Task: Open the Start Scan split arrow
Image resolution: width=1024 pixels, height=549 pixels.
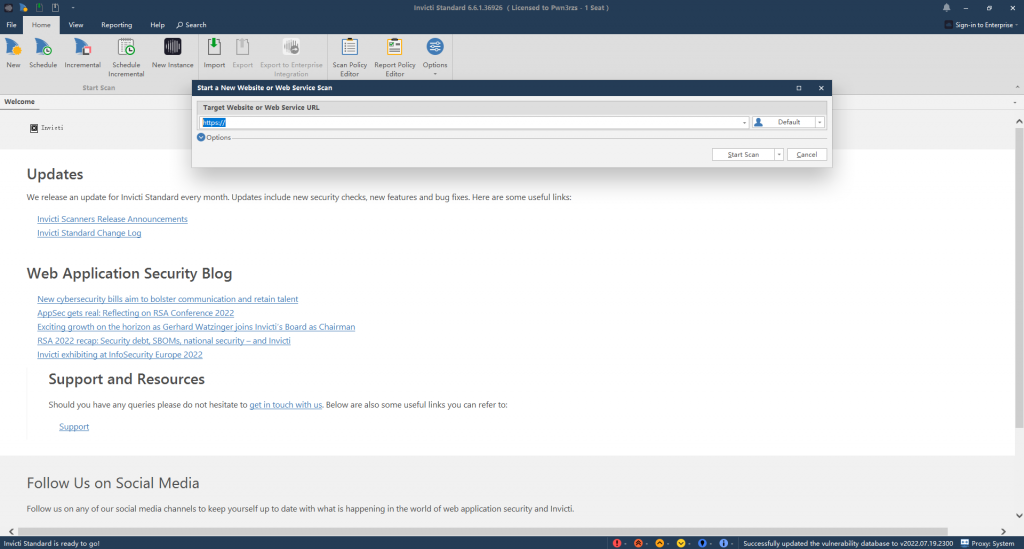Action: click(x=779, y=155)
